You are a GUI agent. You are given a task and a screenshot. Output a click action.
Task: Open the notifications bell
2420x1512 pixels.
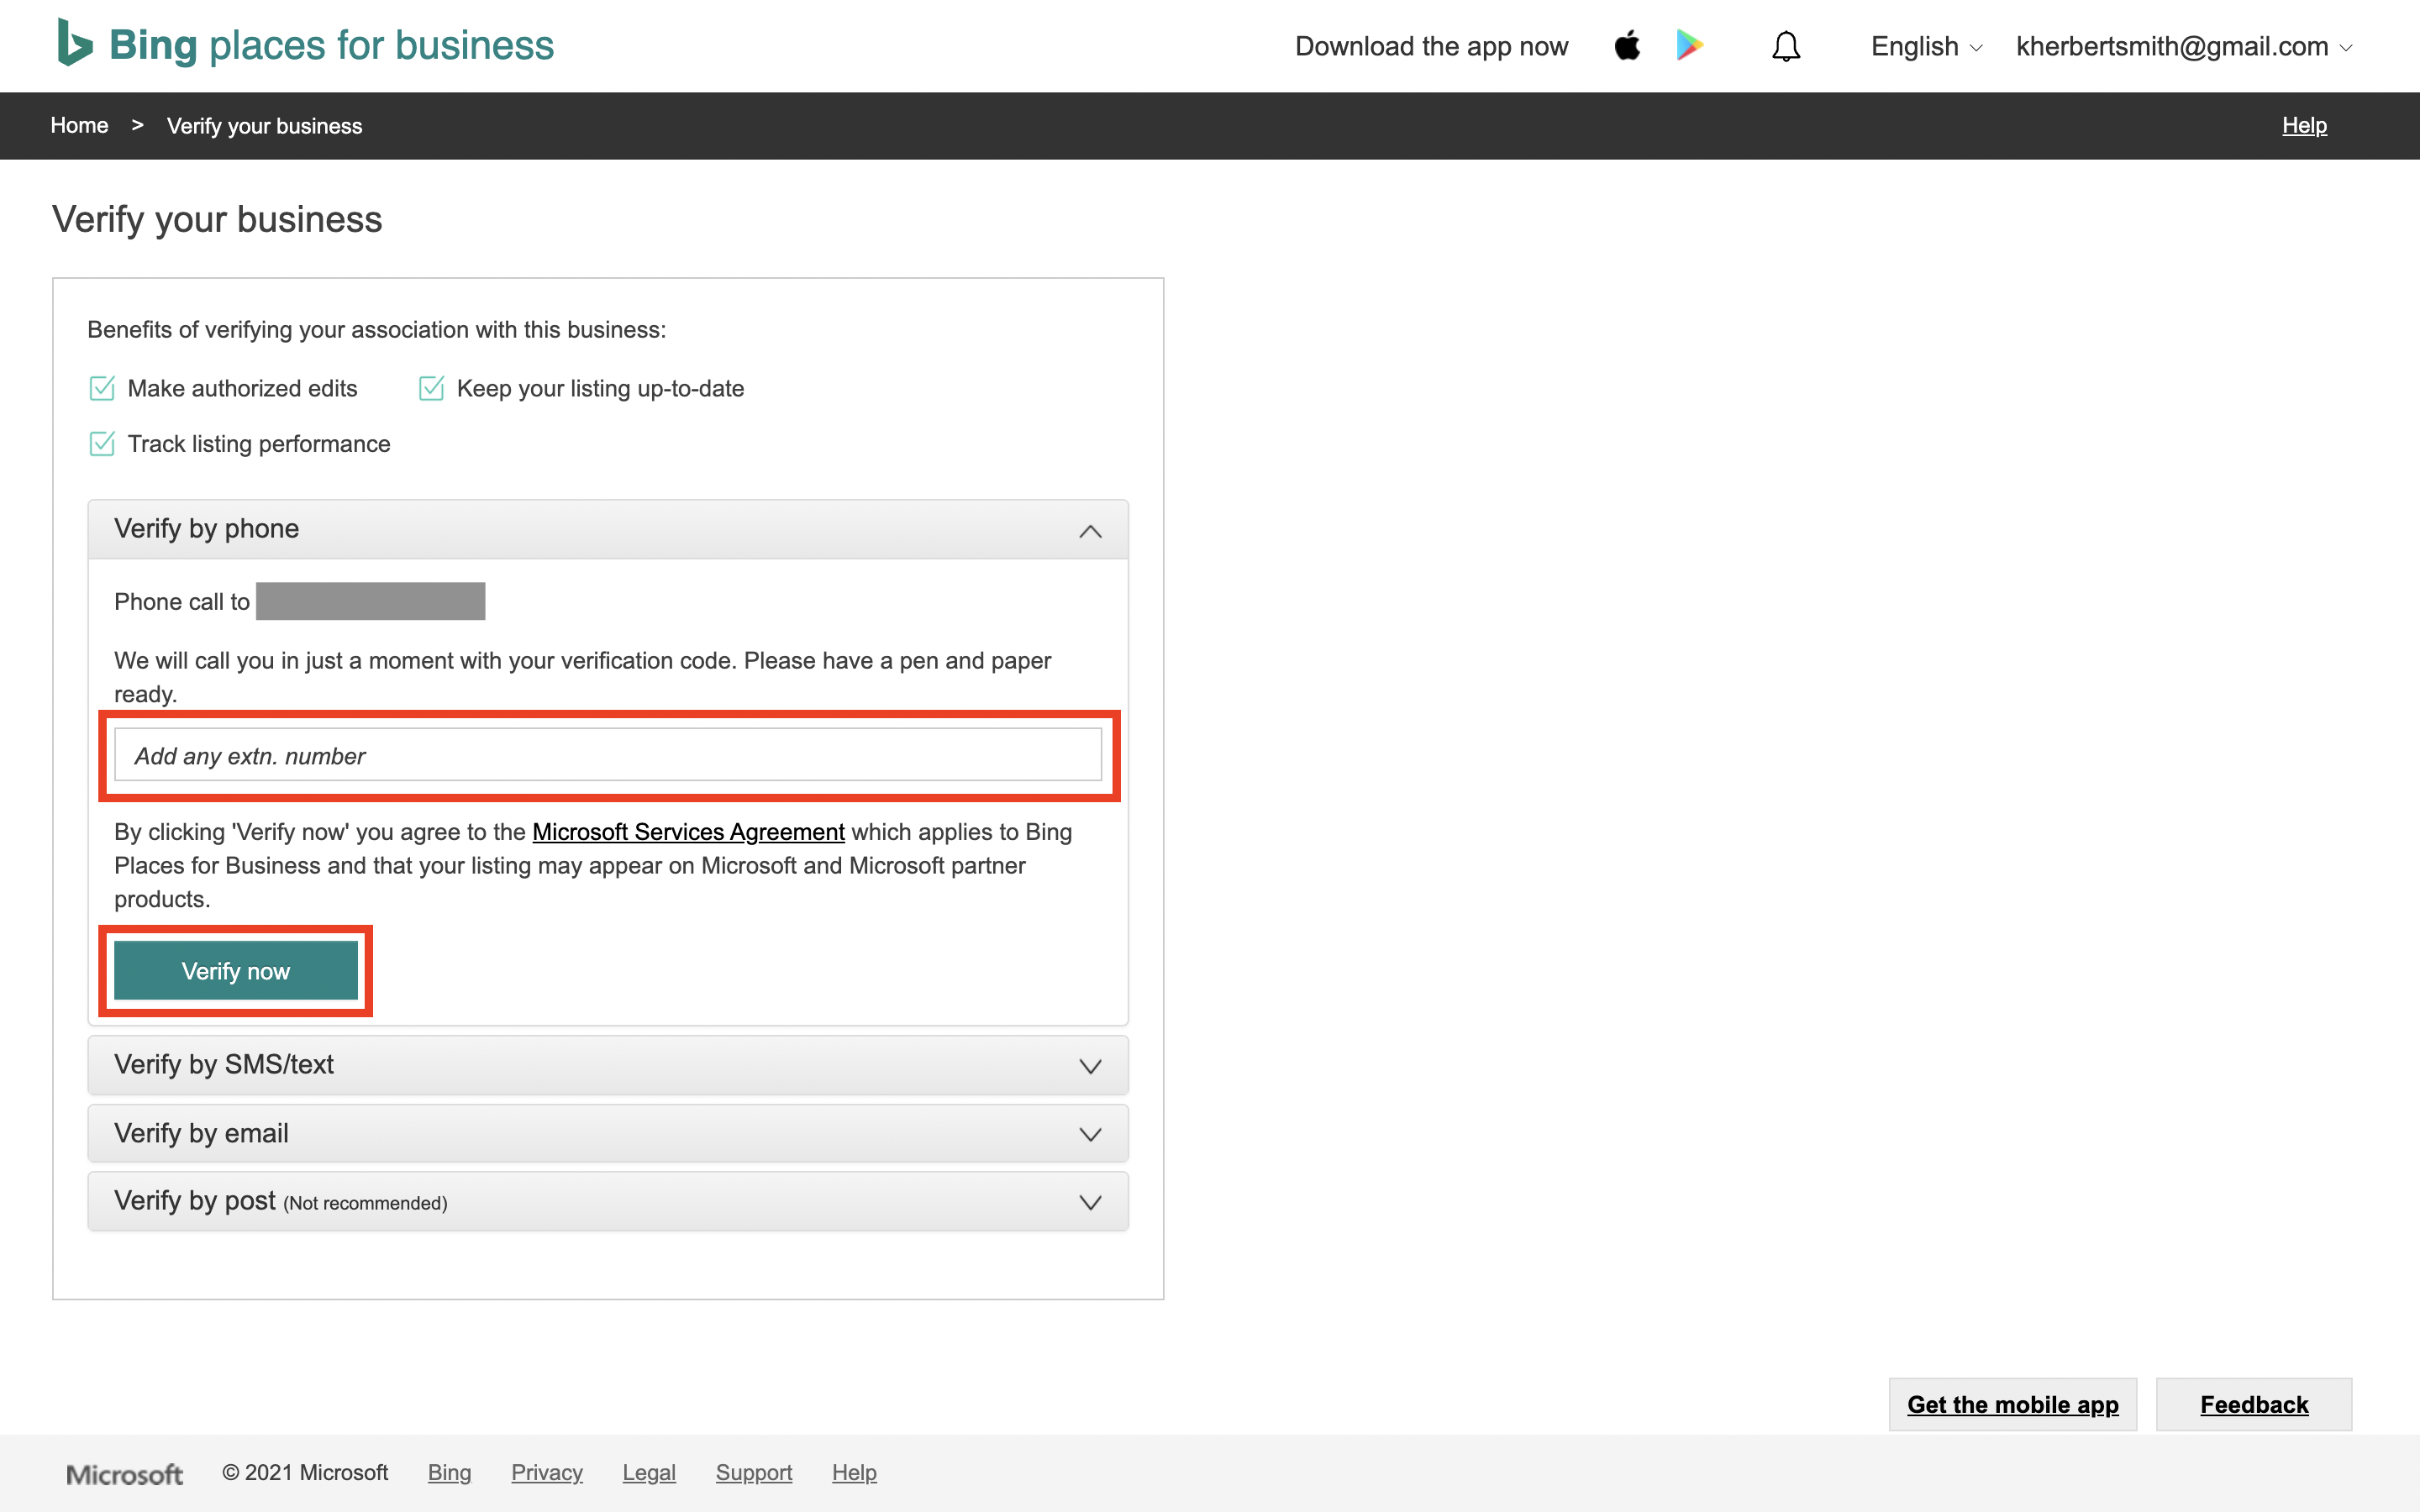pos(1786,46)
